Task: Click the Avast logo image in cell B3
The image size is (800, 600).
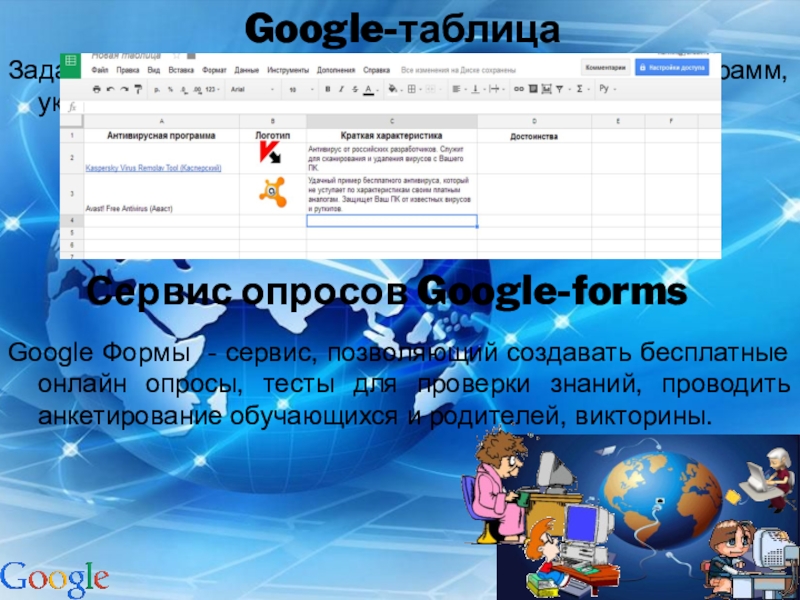Action: (272, 192)
